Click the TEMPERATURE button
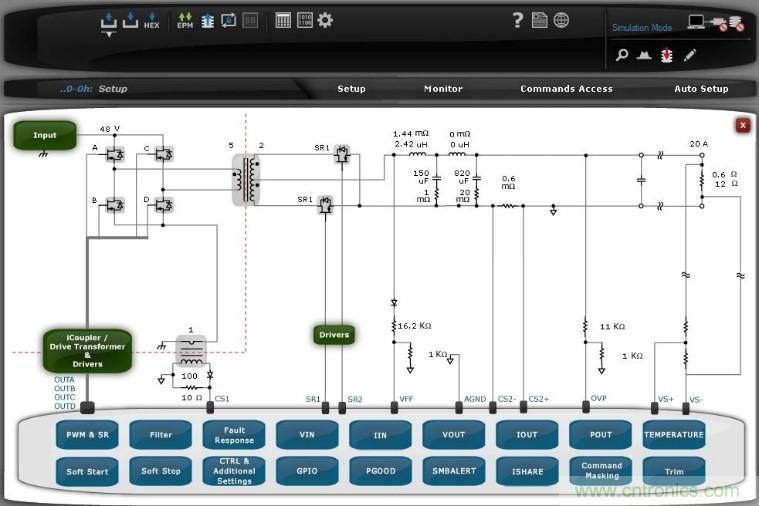 tap(673, 435)
